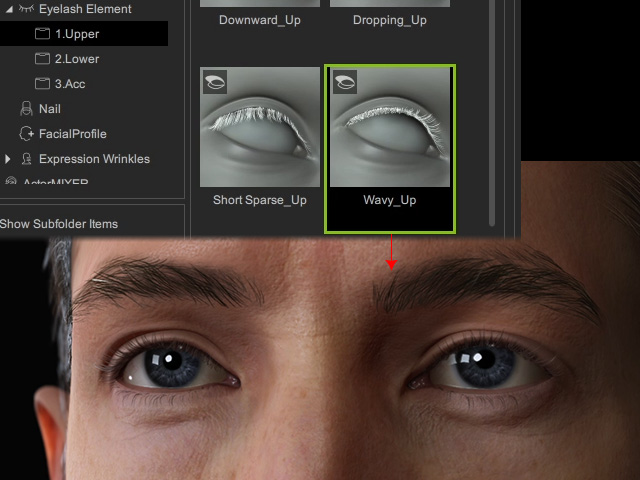This screenshot has height=480, width=640.
Task: Expand the Expression Wrinkles tree node
Action: pyautogui.click(x=8, y=159)
